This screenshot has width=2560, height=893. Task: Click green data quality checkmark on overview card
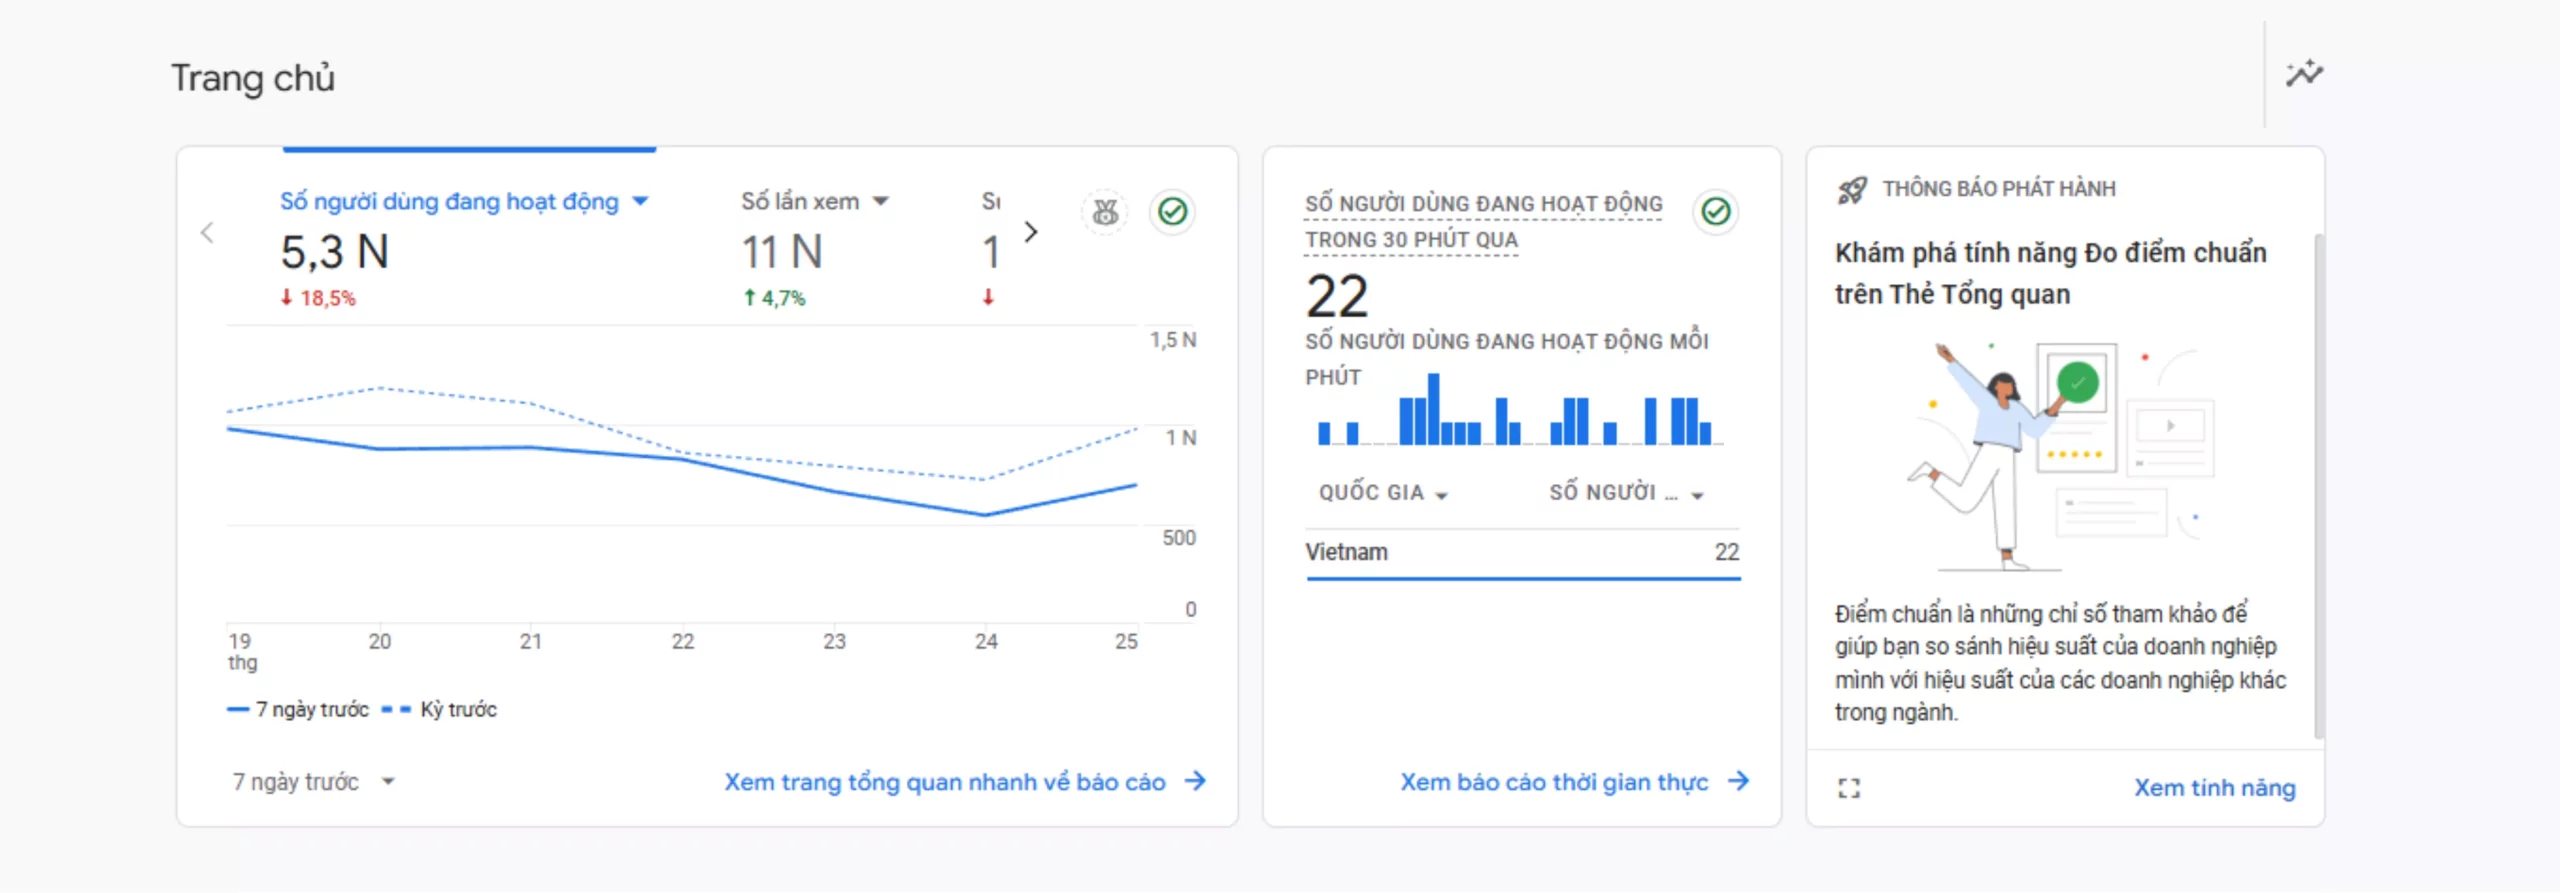click(x=1172, y=212)
